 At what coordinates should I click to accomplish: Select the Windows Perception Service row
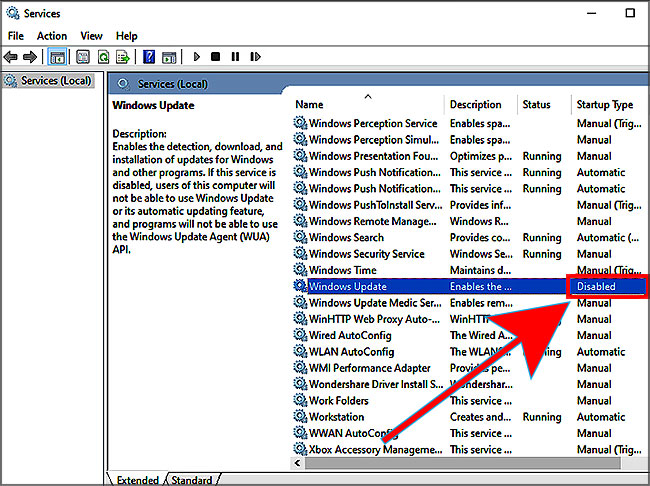pyautogui.click(x=468, y=123)
